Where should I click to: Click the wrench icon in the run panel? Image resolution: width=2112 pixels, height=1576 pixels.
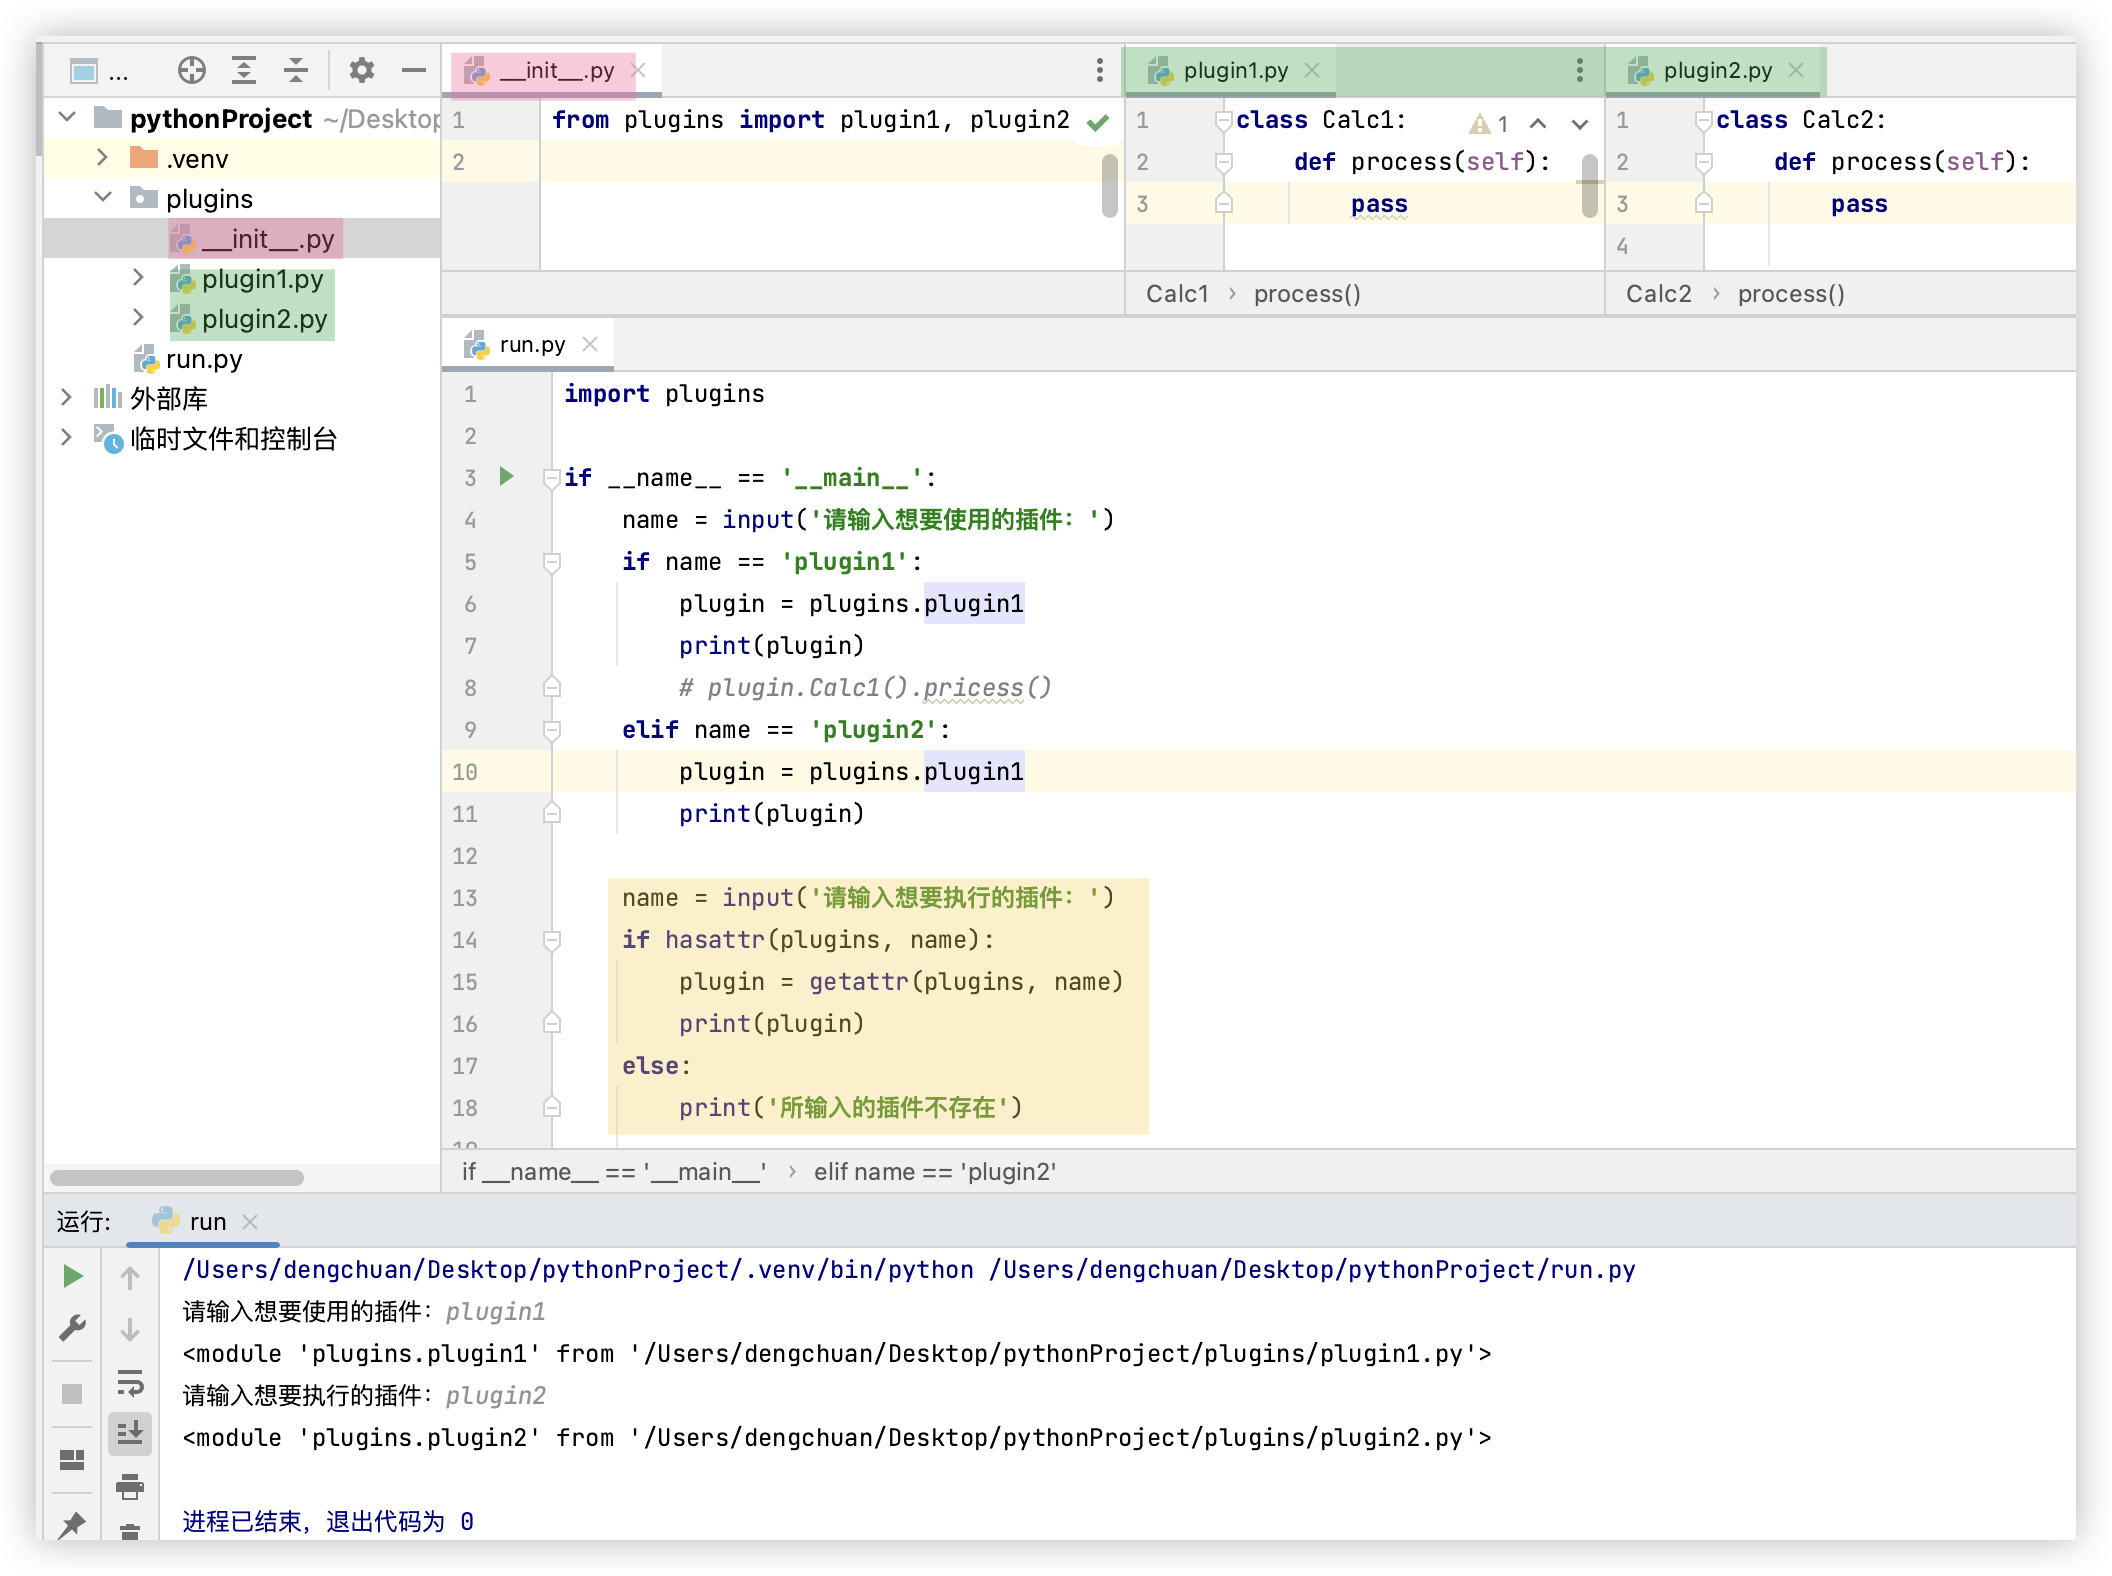pyautogui.click(x=73, y=1328)
